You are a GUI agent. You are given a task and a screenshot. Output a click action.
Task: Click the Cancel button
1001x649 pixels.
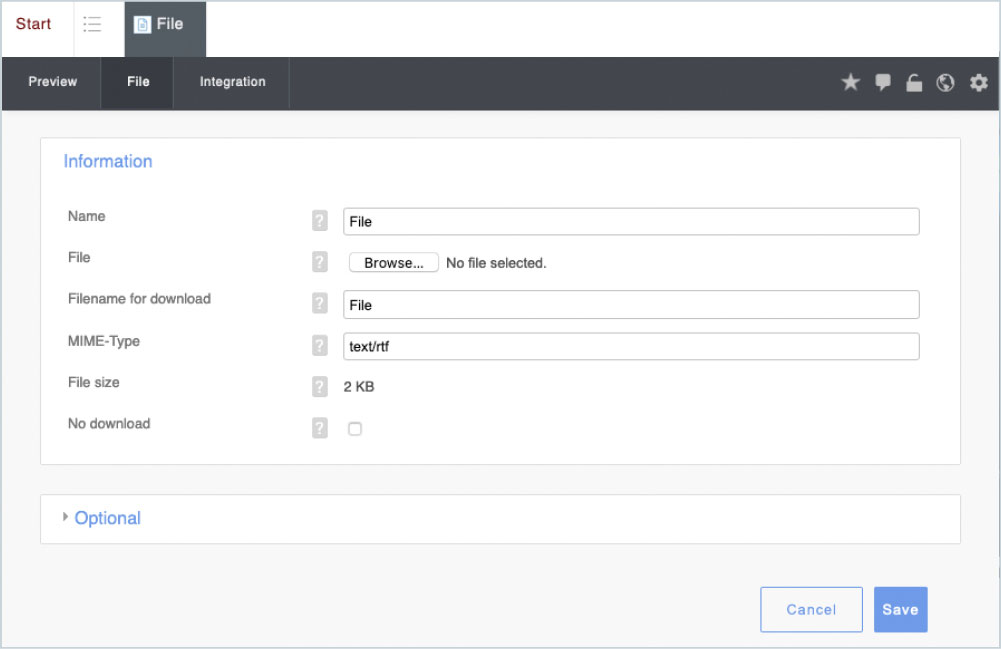coord(811,609)
